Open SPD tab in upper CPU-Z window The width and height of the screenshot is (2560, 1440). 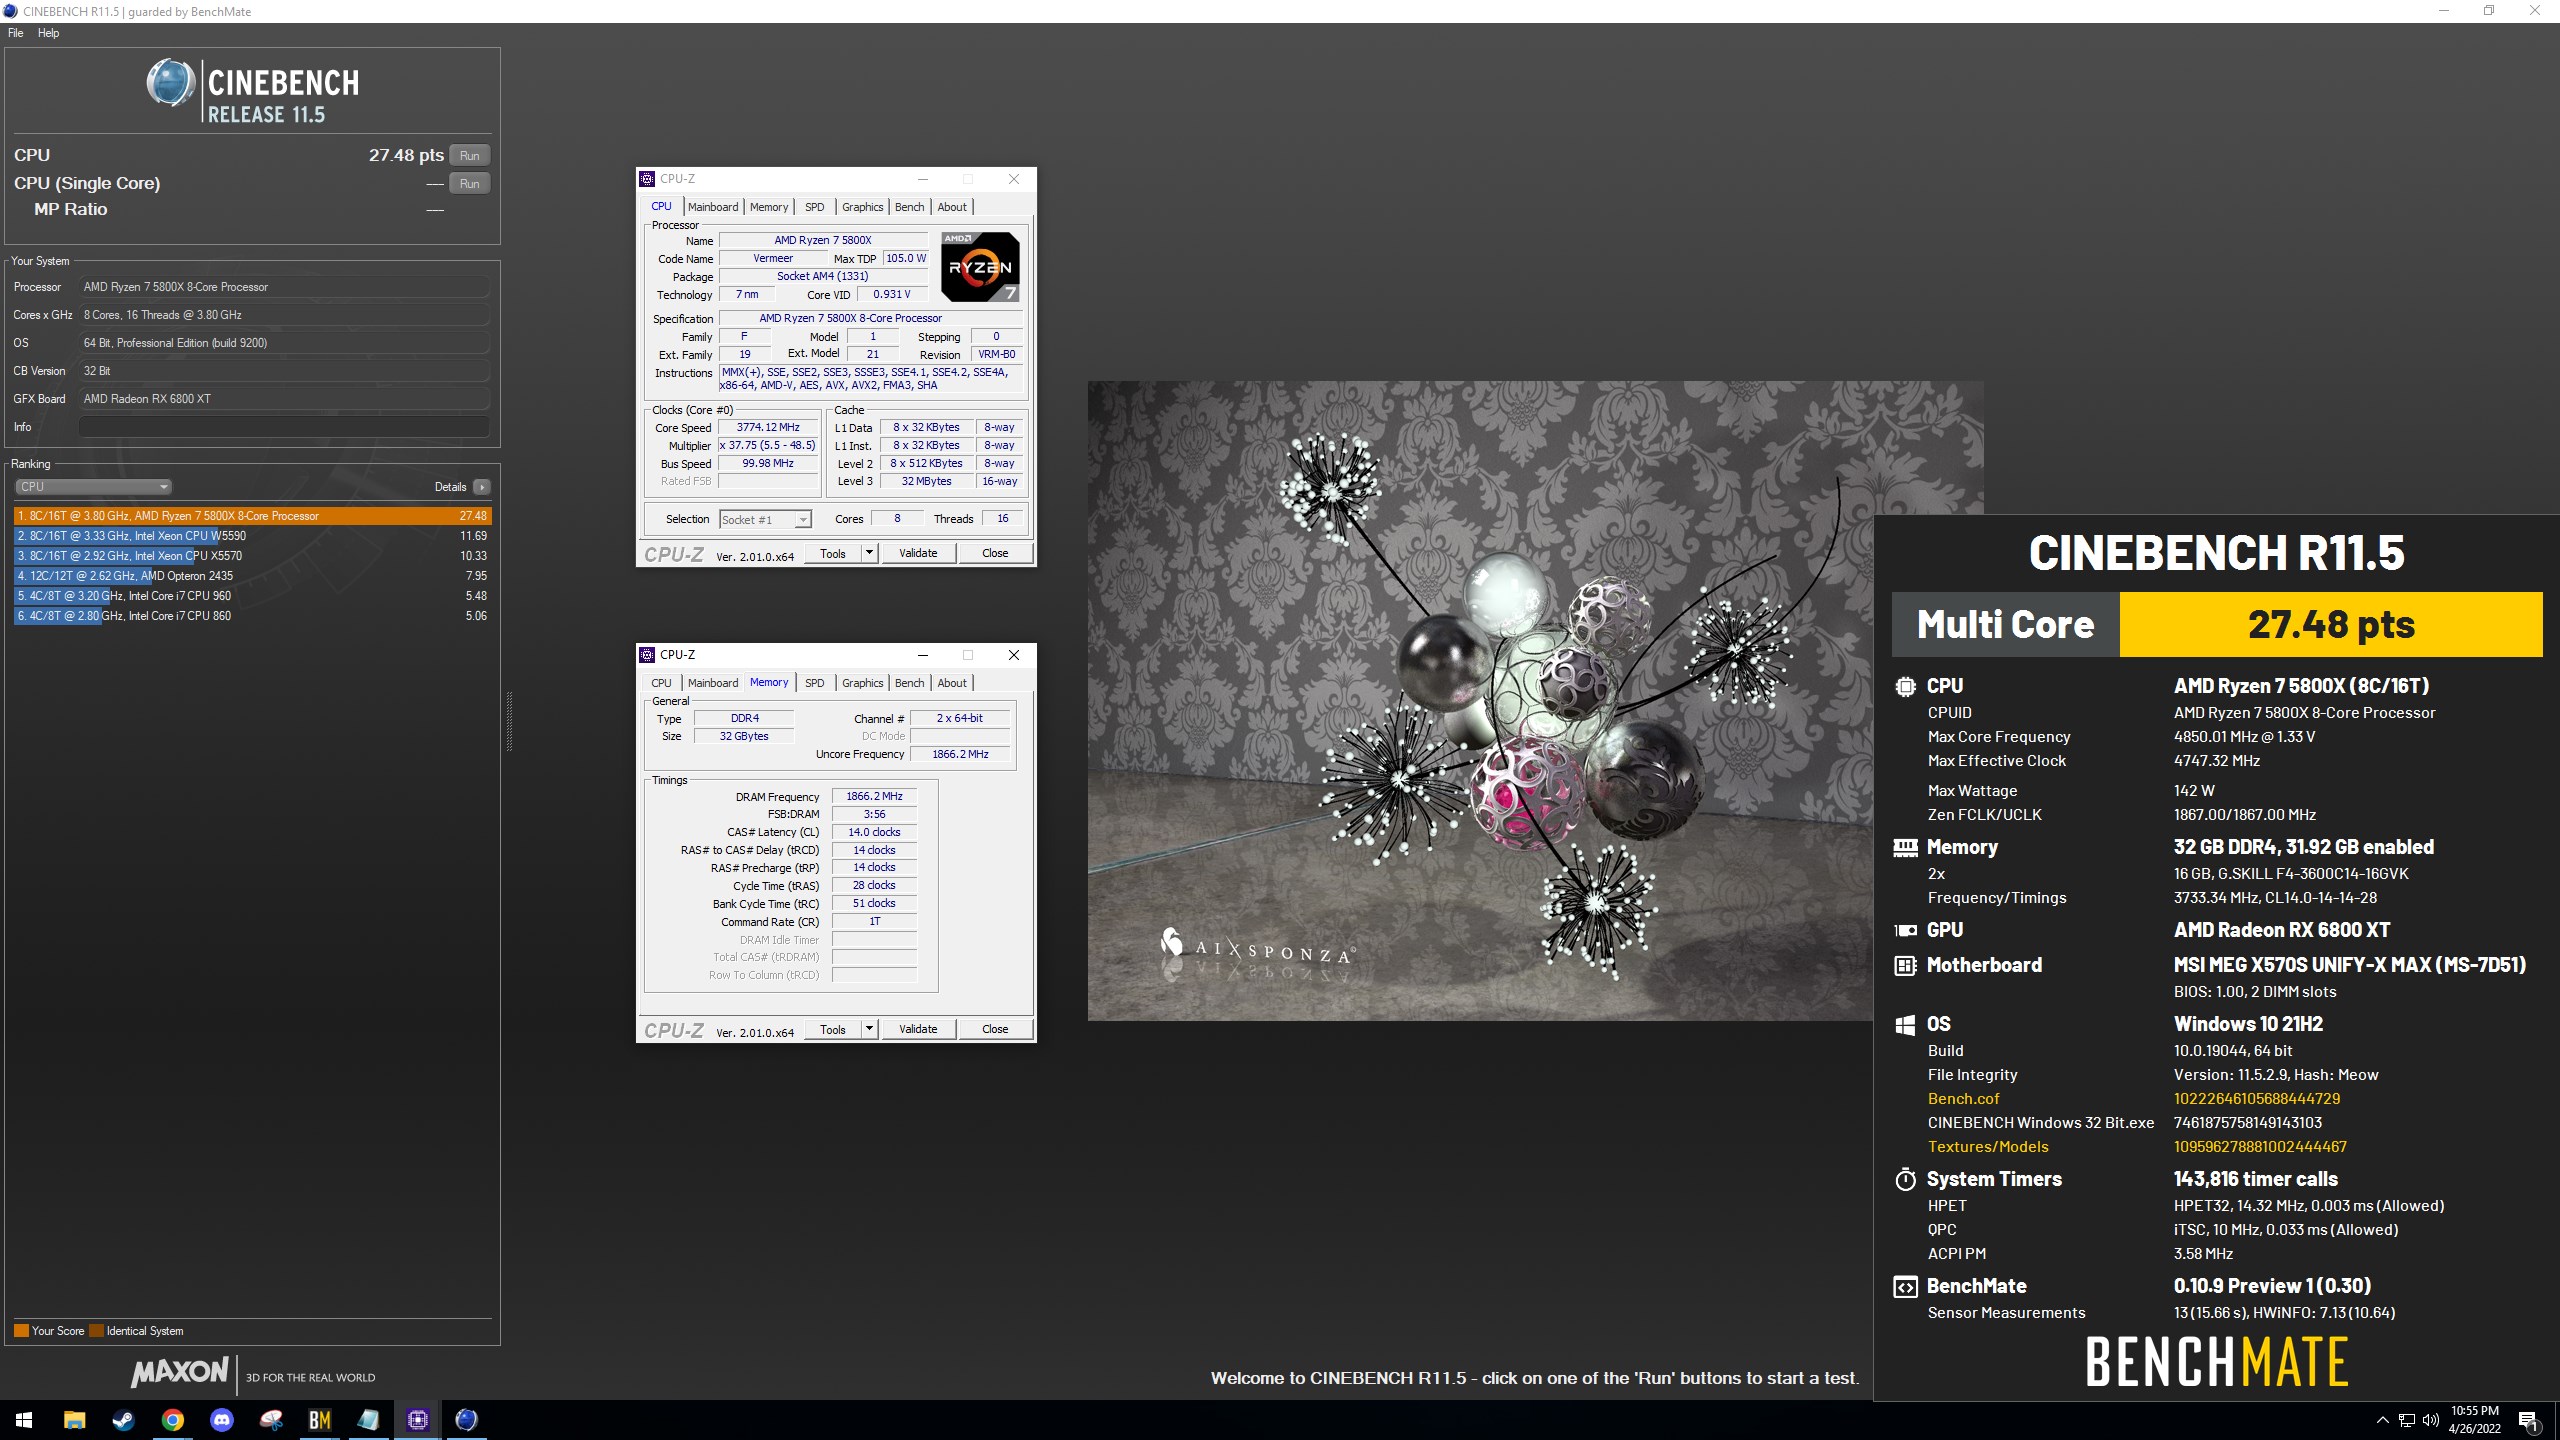pos(815,207)
